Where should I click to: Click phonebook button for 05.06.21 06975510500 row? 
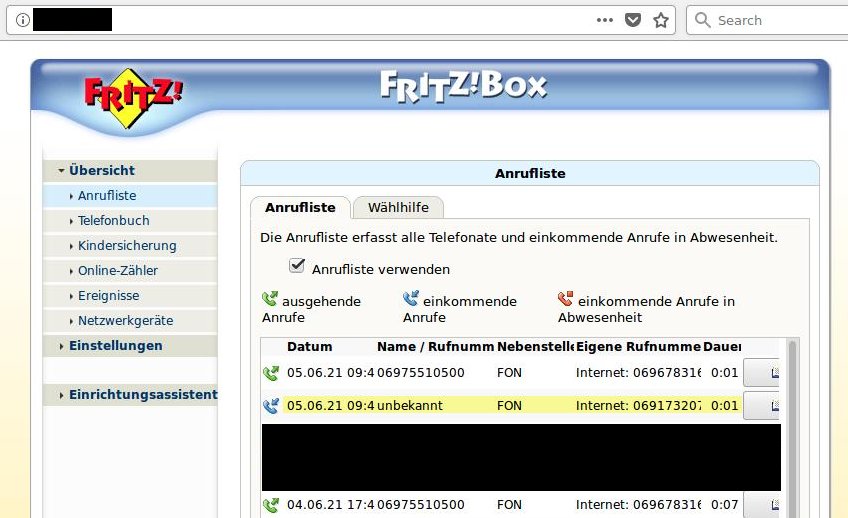761,373
